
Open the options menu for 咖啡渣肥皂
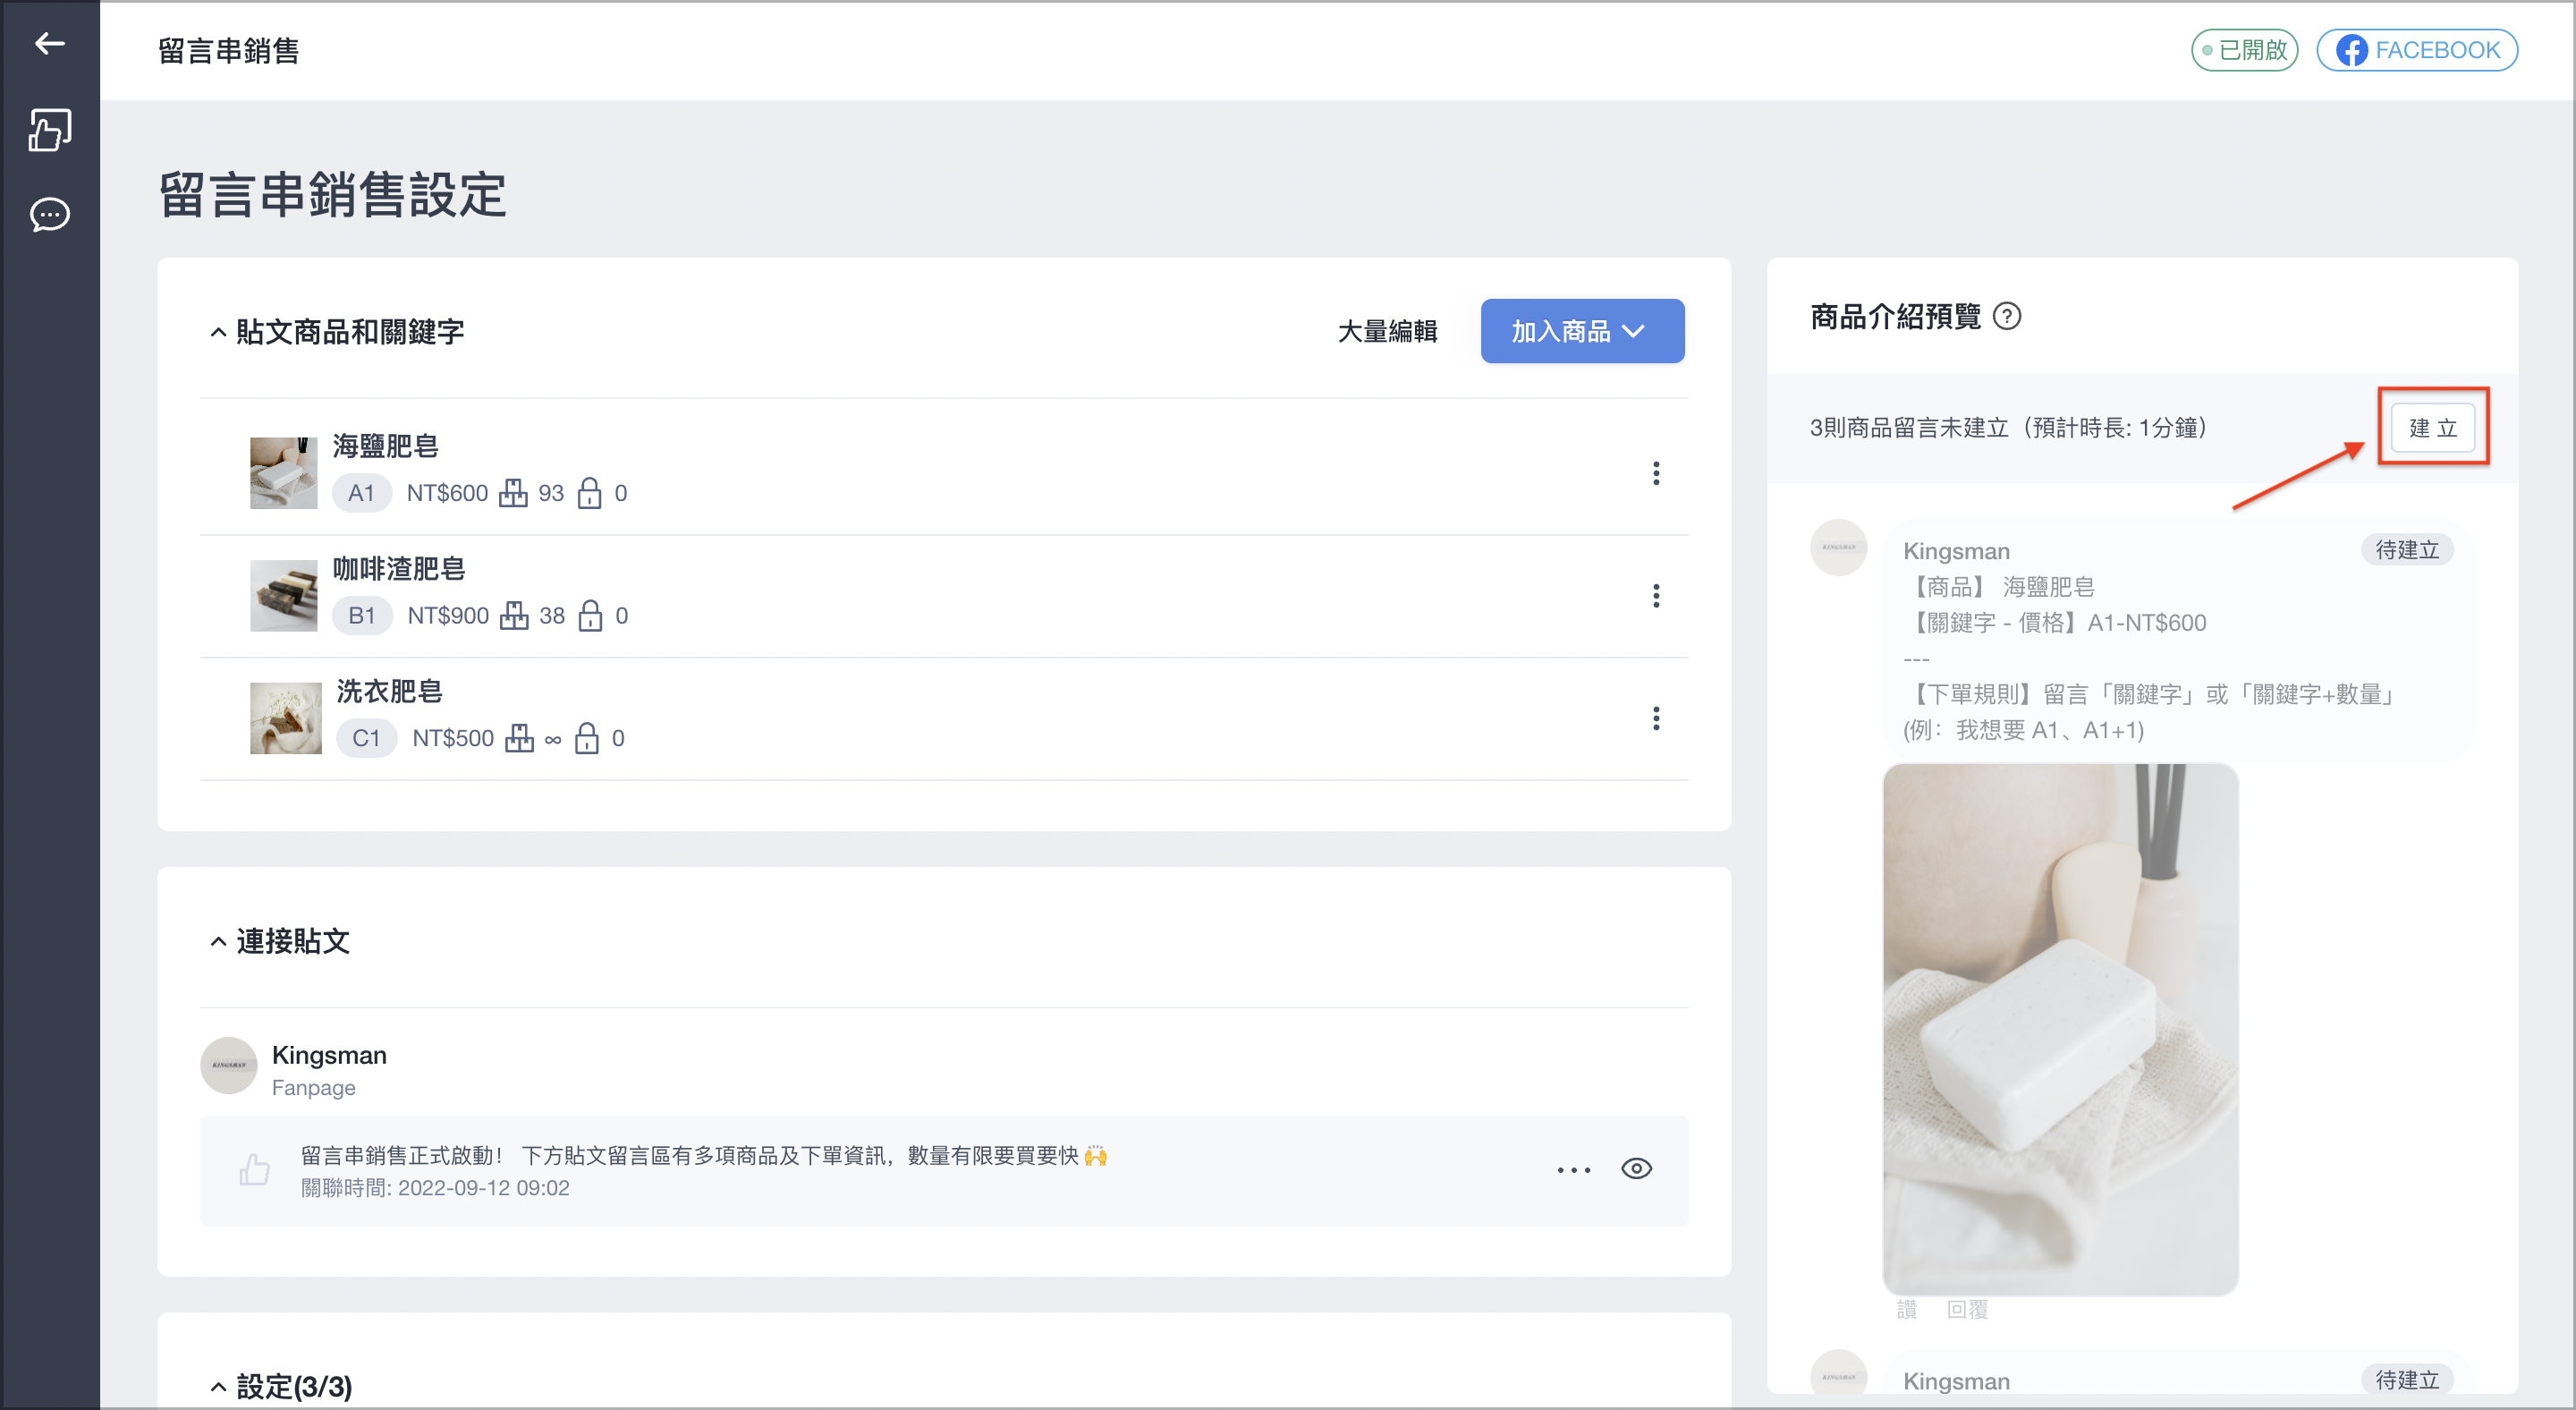1656,596
